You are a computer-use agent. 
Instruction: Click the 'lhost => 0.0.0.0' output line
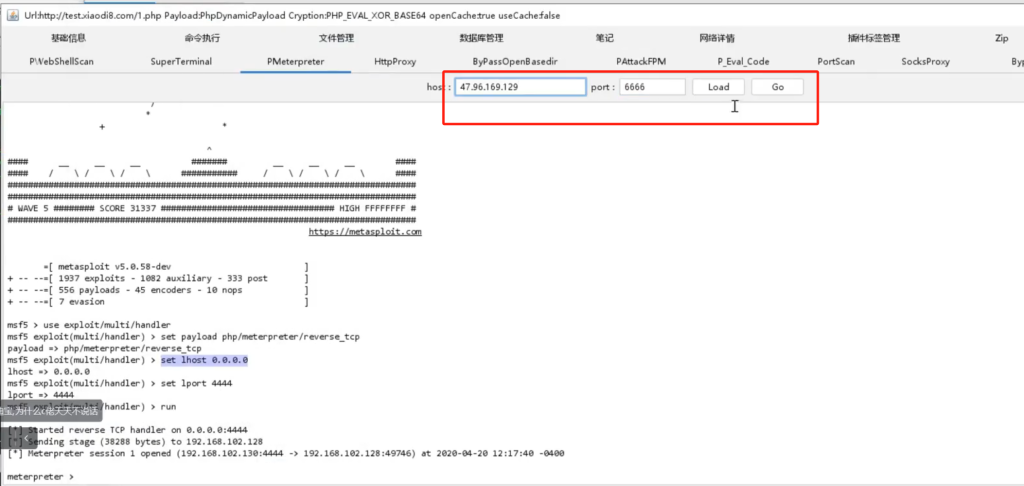point(48,372)
